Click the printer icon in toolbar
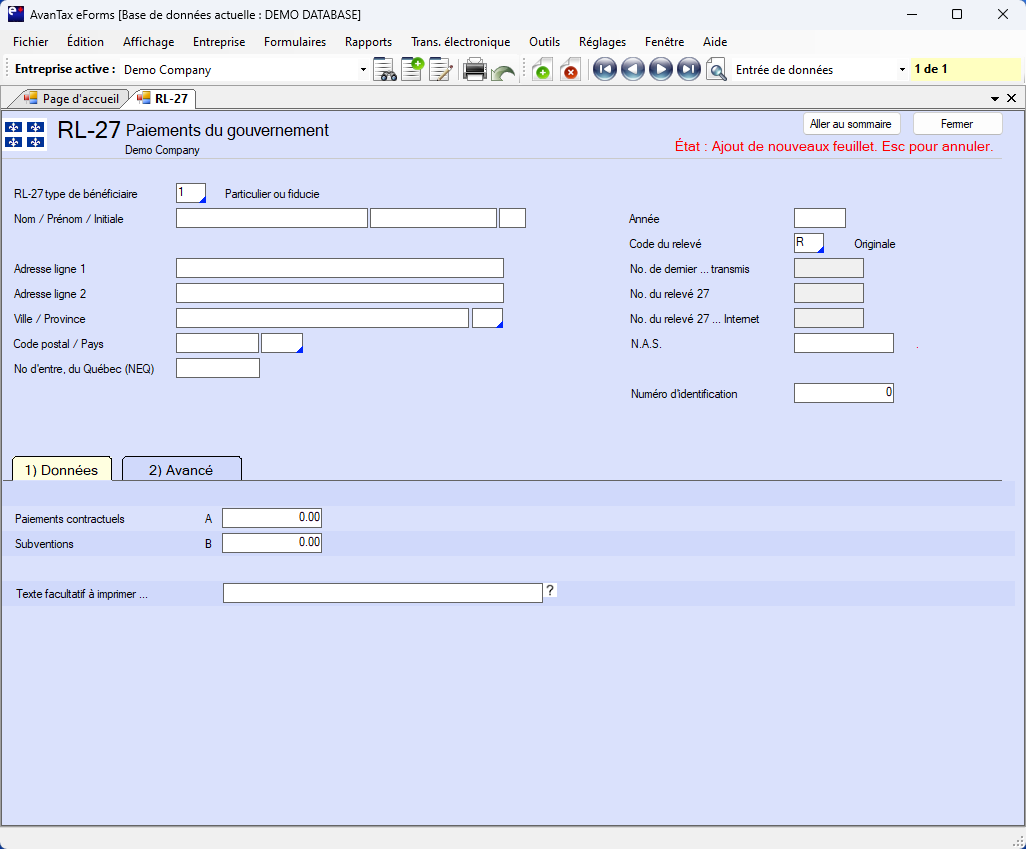 pos(474,70)
